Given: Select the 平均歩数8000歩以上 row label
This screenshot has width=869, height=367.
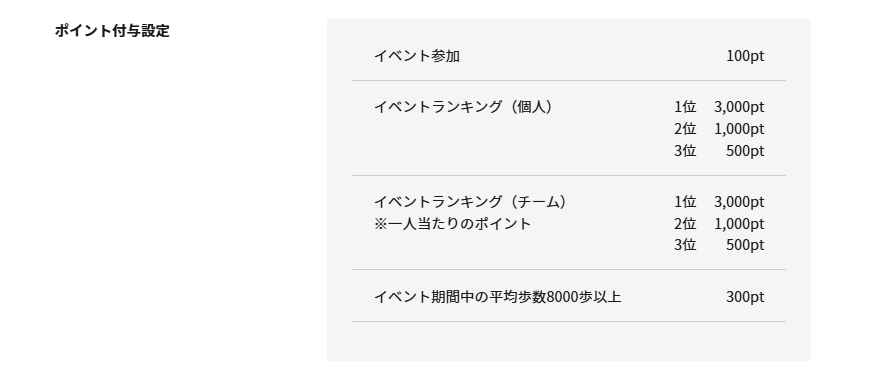Looking at the screenshot, I should coord(498,297).
